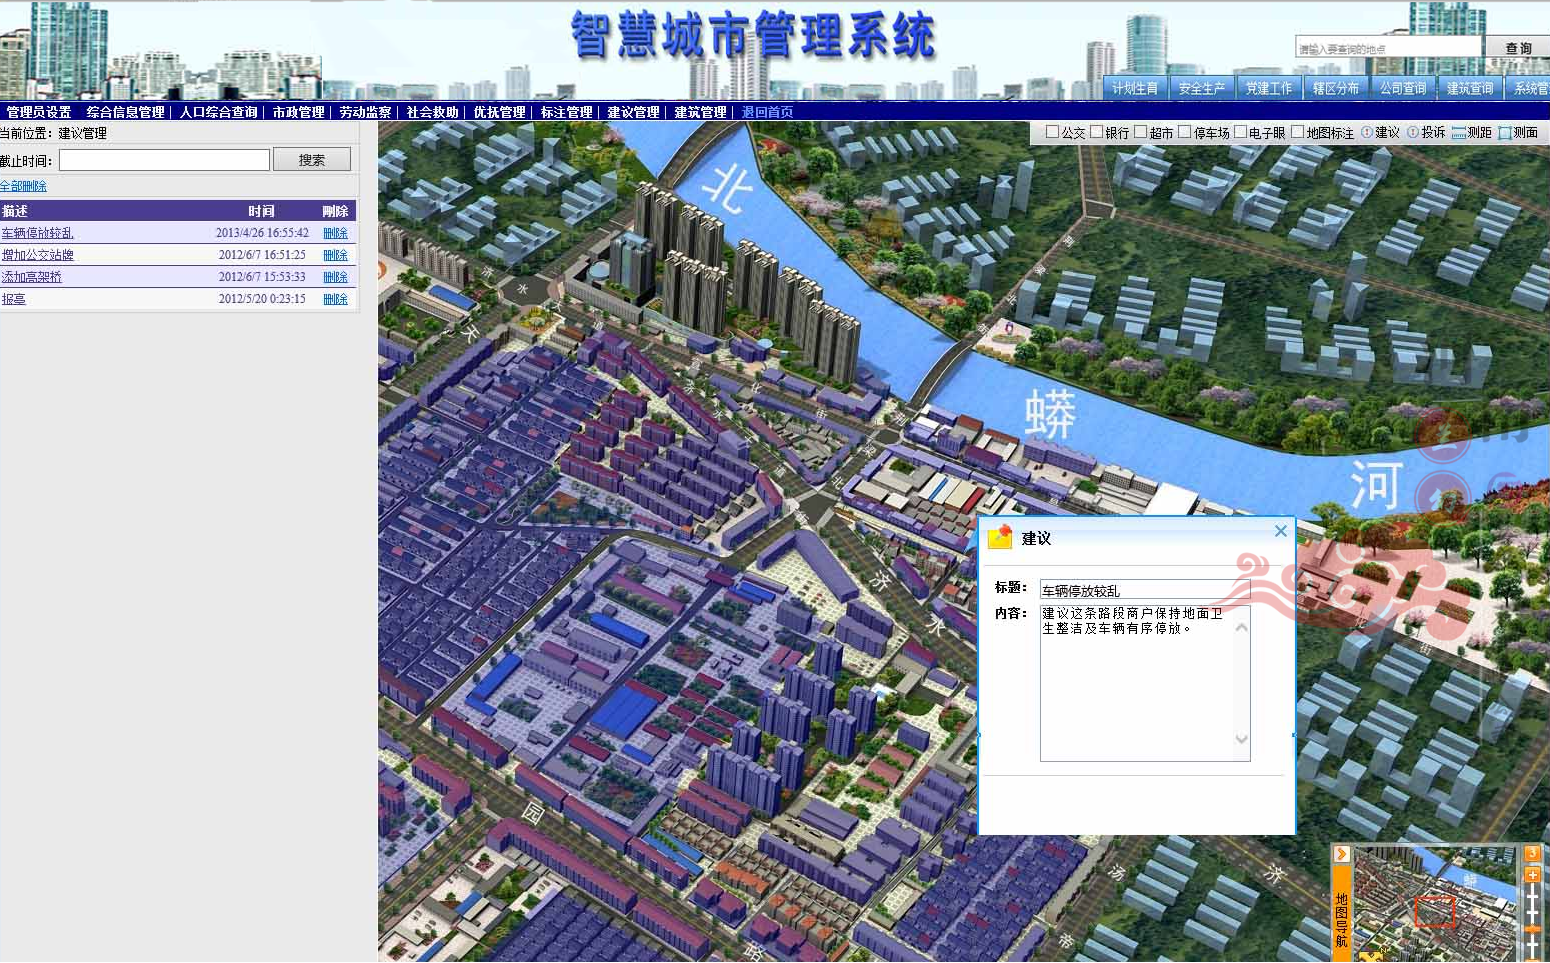Screen dimensions: 1550x963
Task: Enable the 电子眼 camera layer checkbox
Action: [x=1240, y=131]
